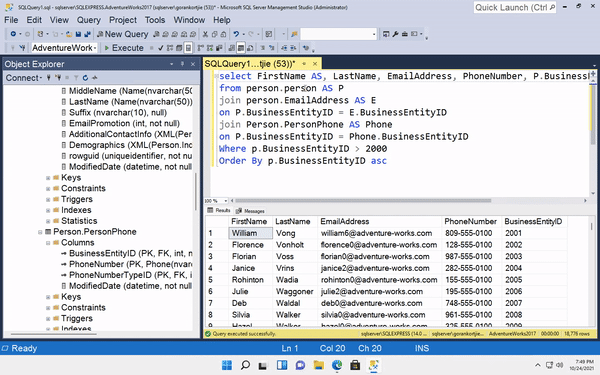Click the Specify Template Parameter Values icon
This screenshot has height=375, width=600.
pyautogui.click(x=306, y=48)
